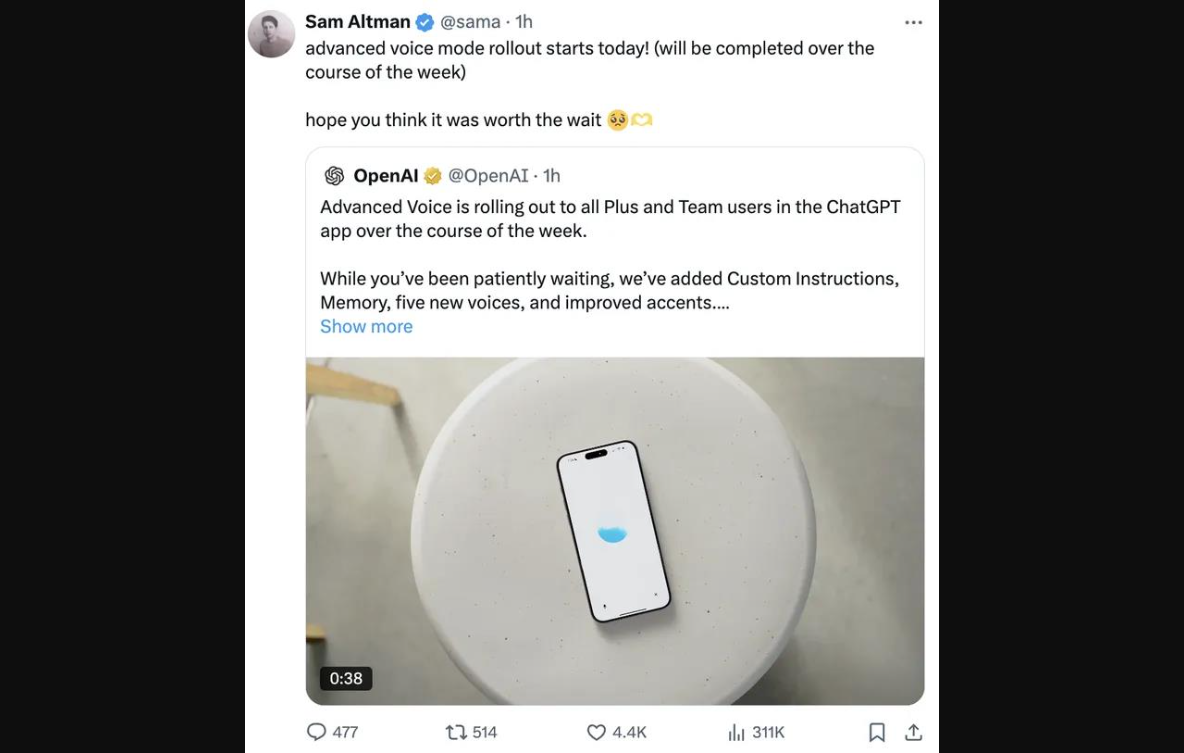1184x753 pixels.
Task: Like the tweet with the heart icon
Action: pos(597,732)
